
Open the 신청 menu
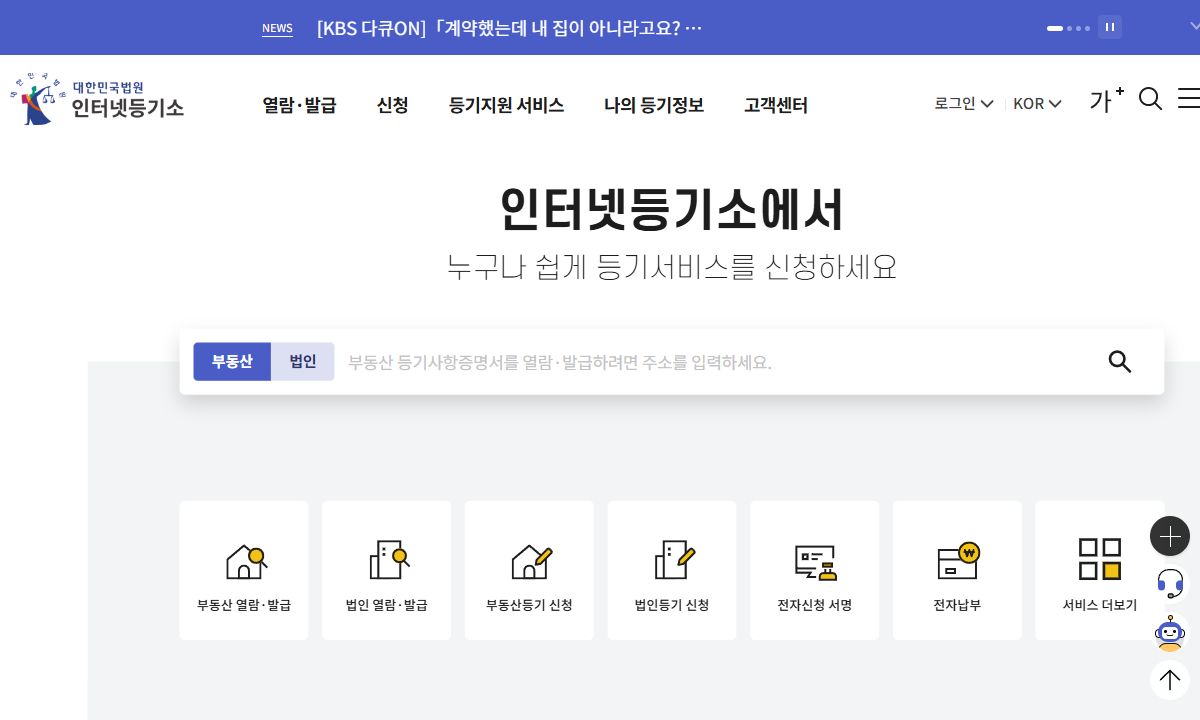392,105
